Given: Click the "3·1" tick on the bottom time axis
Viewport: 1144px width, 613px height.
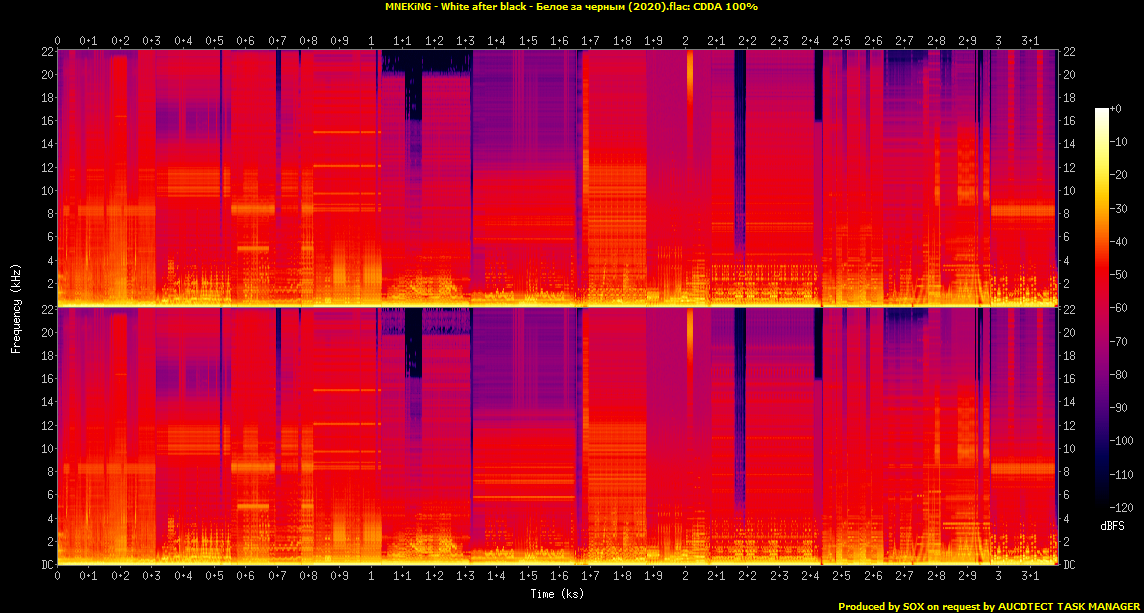Looking at the screenshot, I should 1030,575.
